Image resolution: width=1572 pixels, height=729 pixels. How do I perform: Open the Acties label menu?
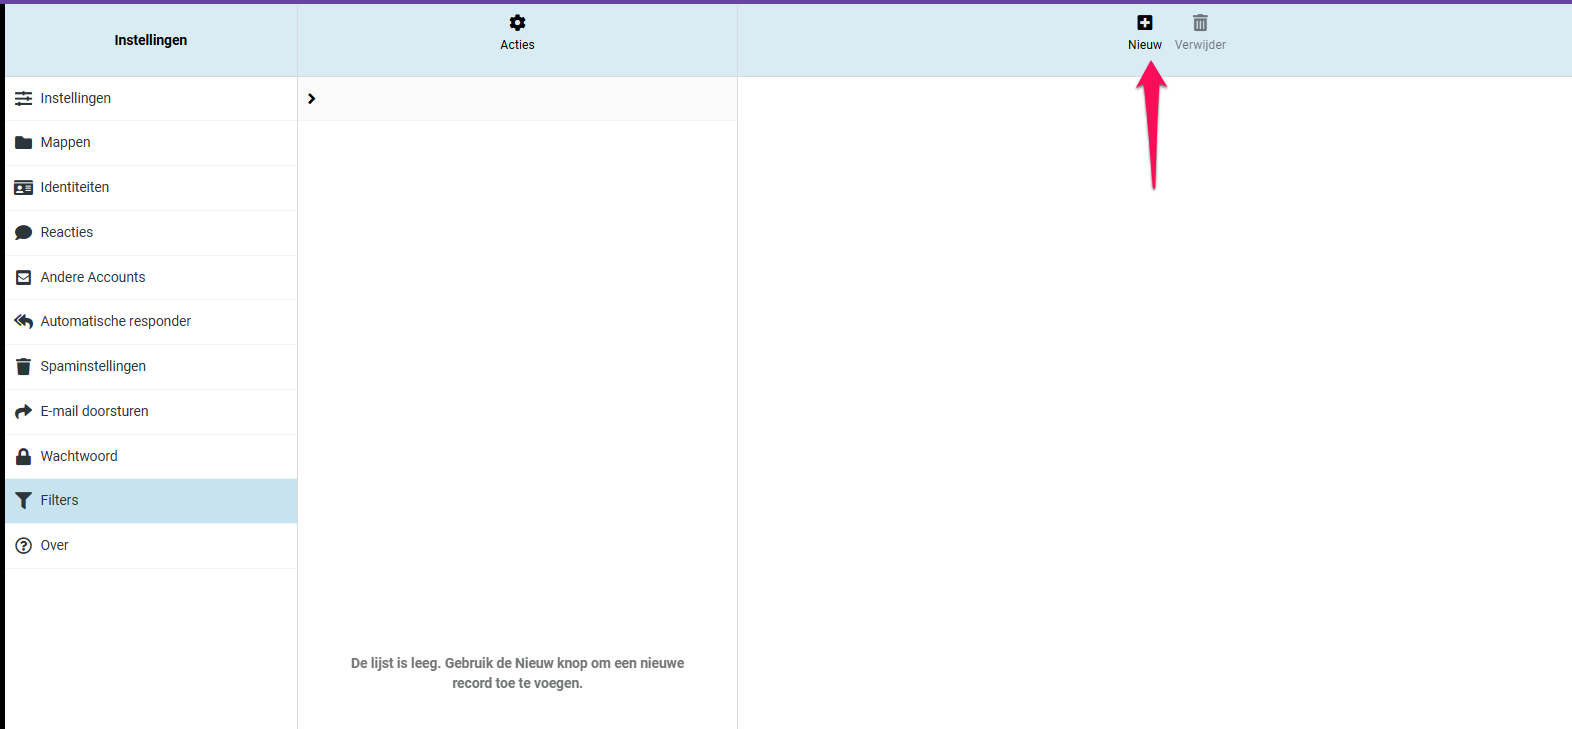(517, 45)
